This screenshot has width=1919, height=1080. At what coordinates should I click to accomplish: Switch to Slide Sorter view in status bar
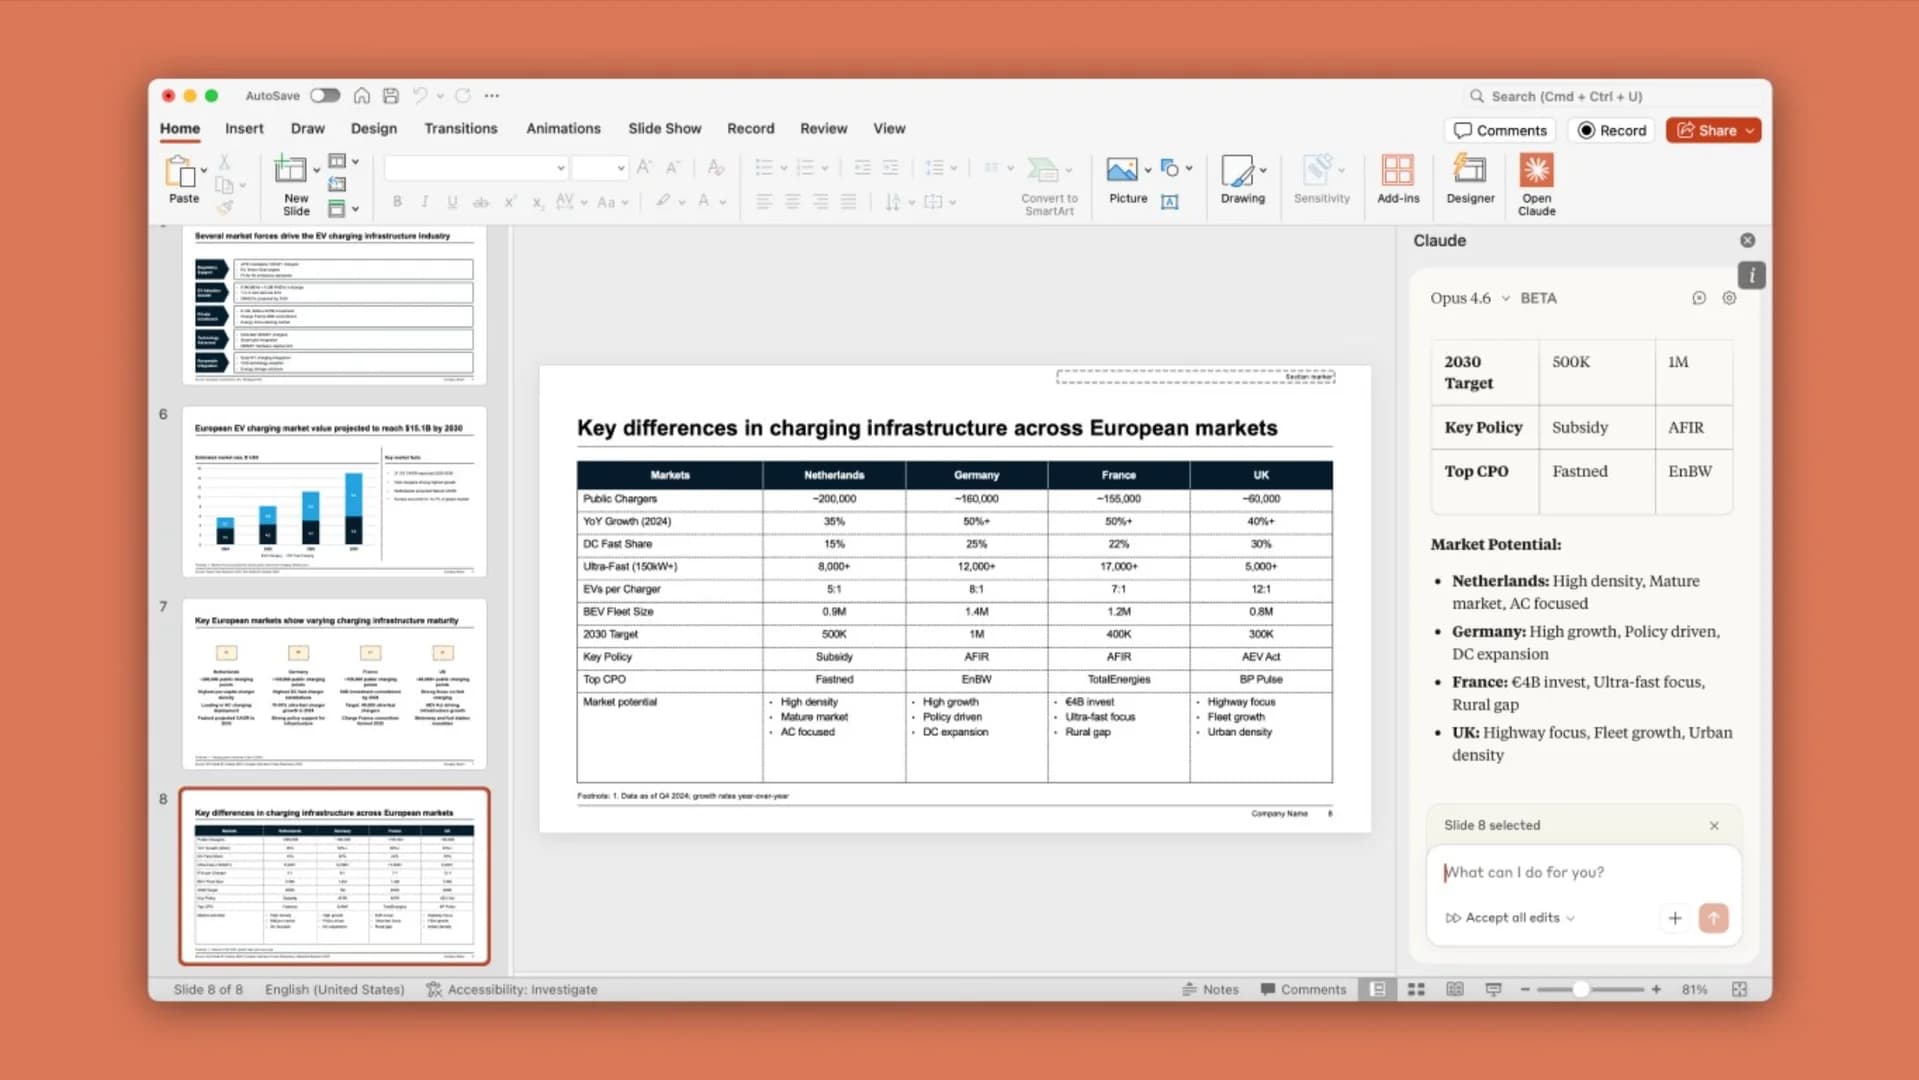coord(1415,989)
